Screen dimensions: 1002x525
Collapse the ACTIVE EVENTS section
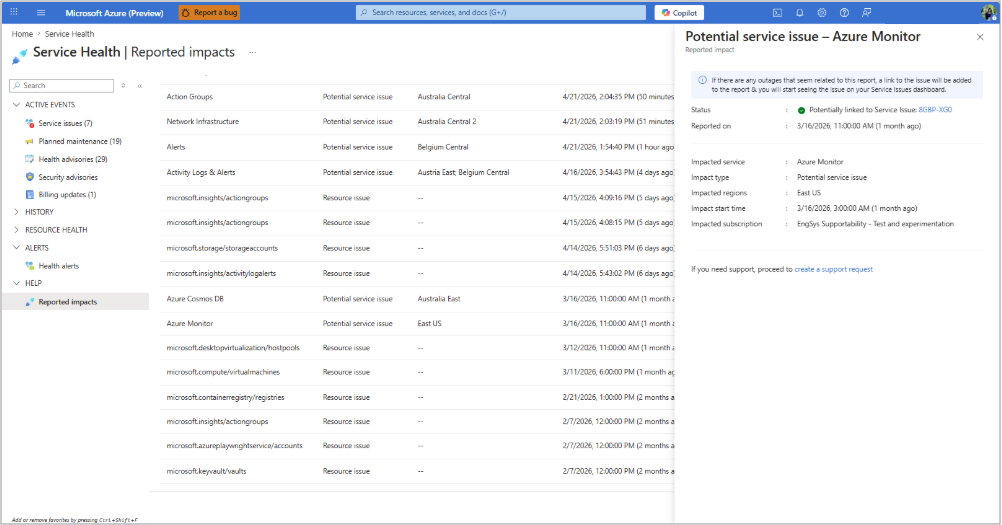pyautogui.click(x=17, y=105)
